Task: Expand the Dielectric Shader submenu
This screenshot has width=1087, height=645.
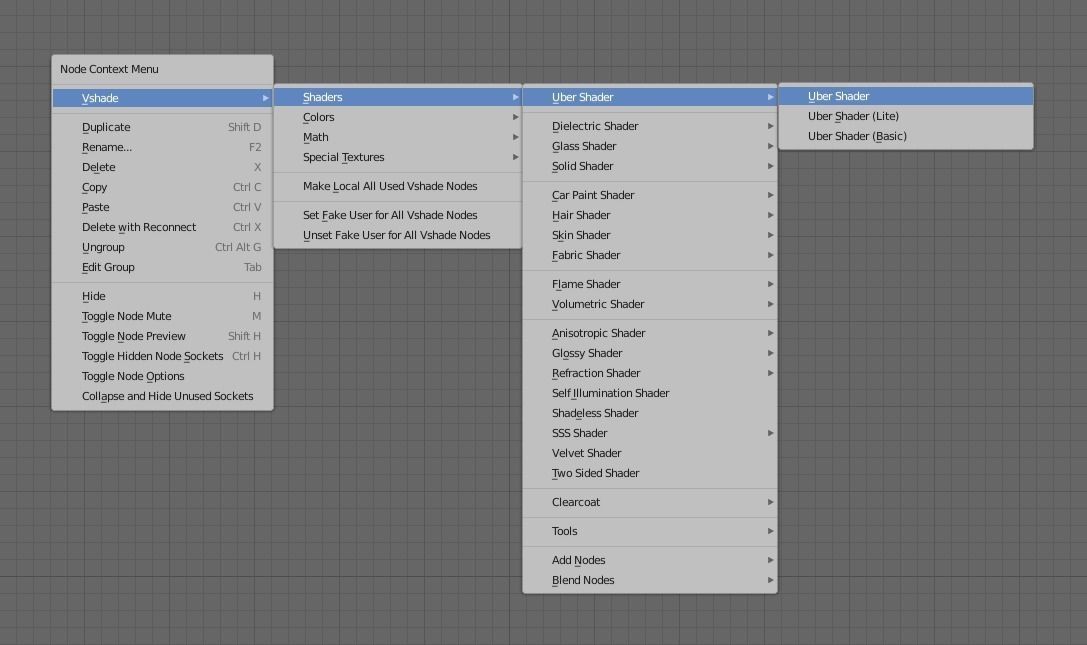Action: click(x=595, y=126)
